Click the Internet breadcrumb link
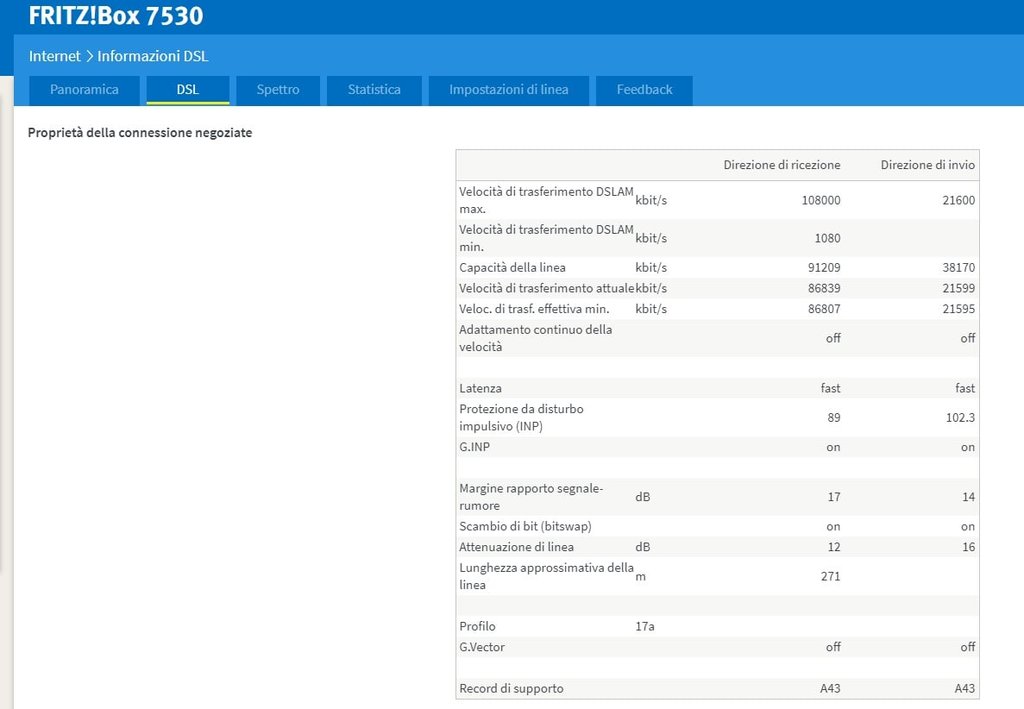The width and height of the screenshot is (1024, 709). [x=54, y=56]
